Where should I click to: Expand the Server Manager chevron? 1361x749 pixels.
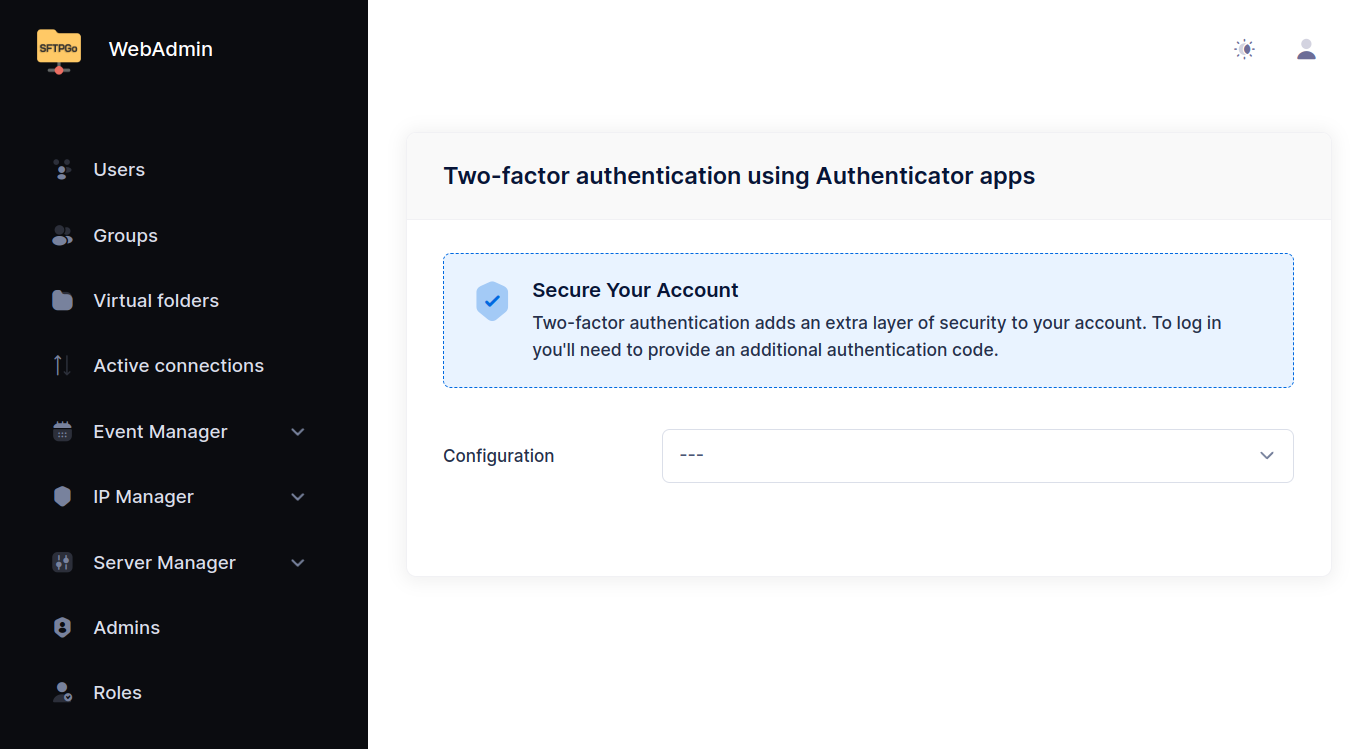coord(297,563)
